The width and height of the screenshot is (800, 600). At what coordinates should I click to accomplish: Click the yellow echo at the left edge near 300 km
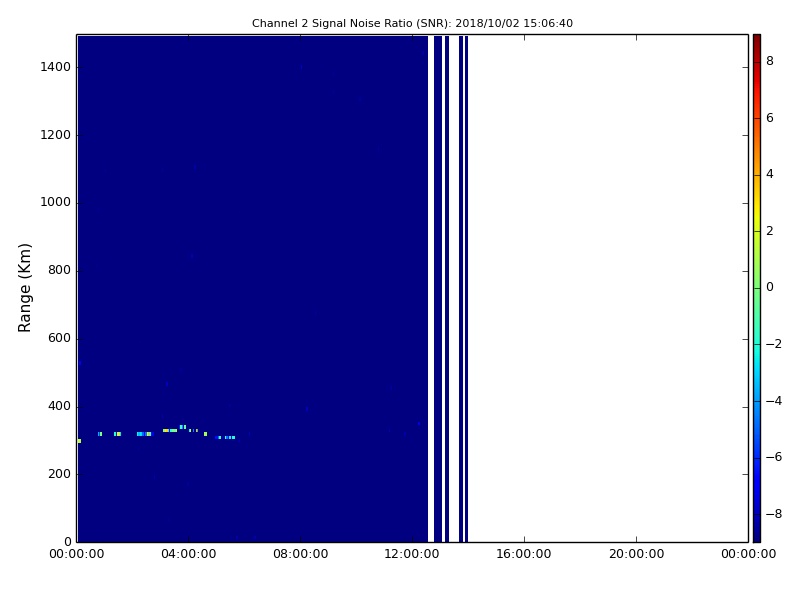click(80, 441)
